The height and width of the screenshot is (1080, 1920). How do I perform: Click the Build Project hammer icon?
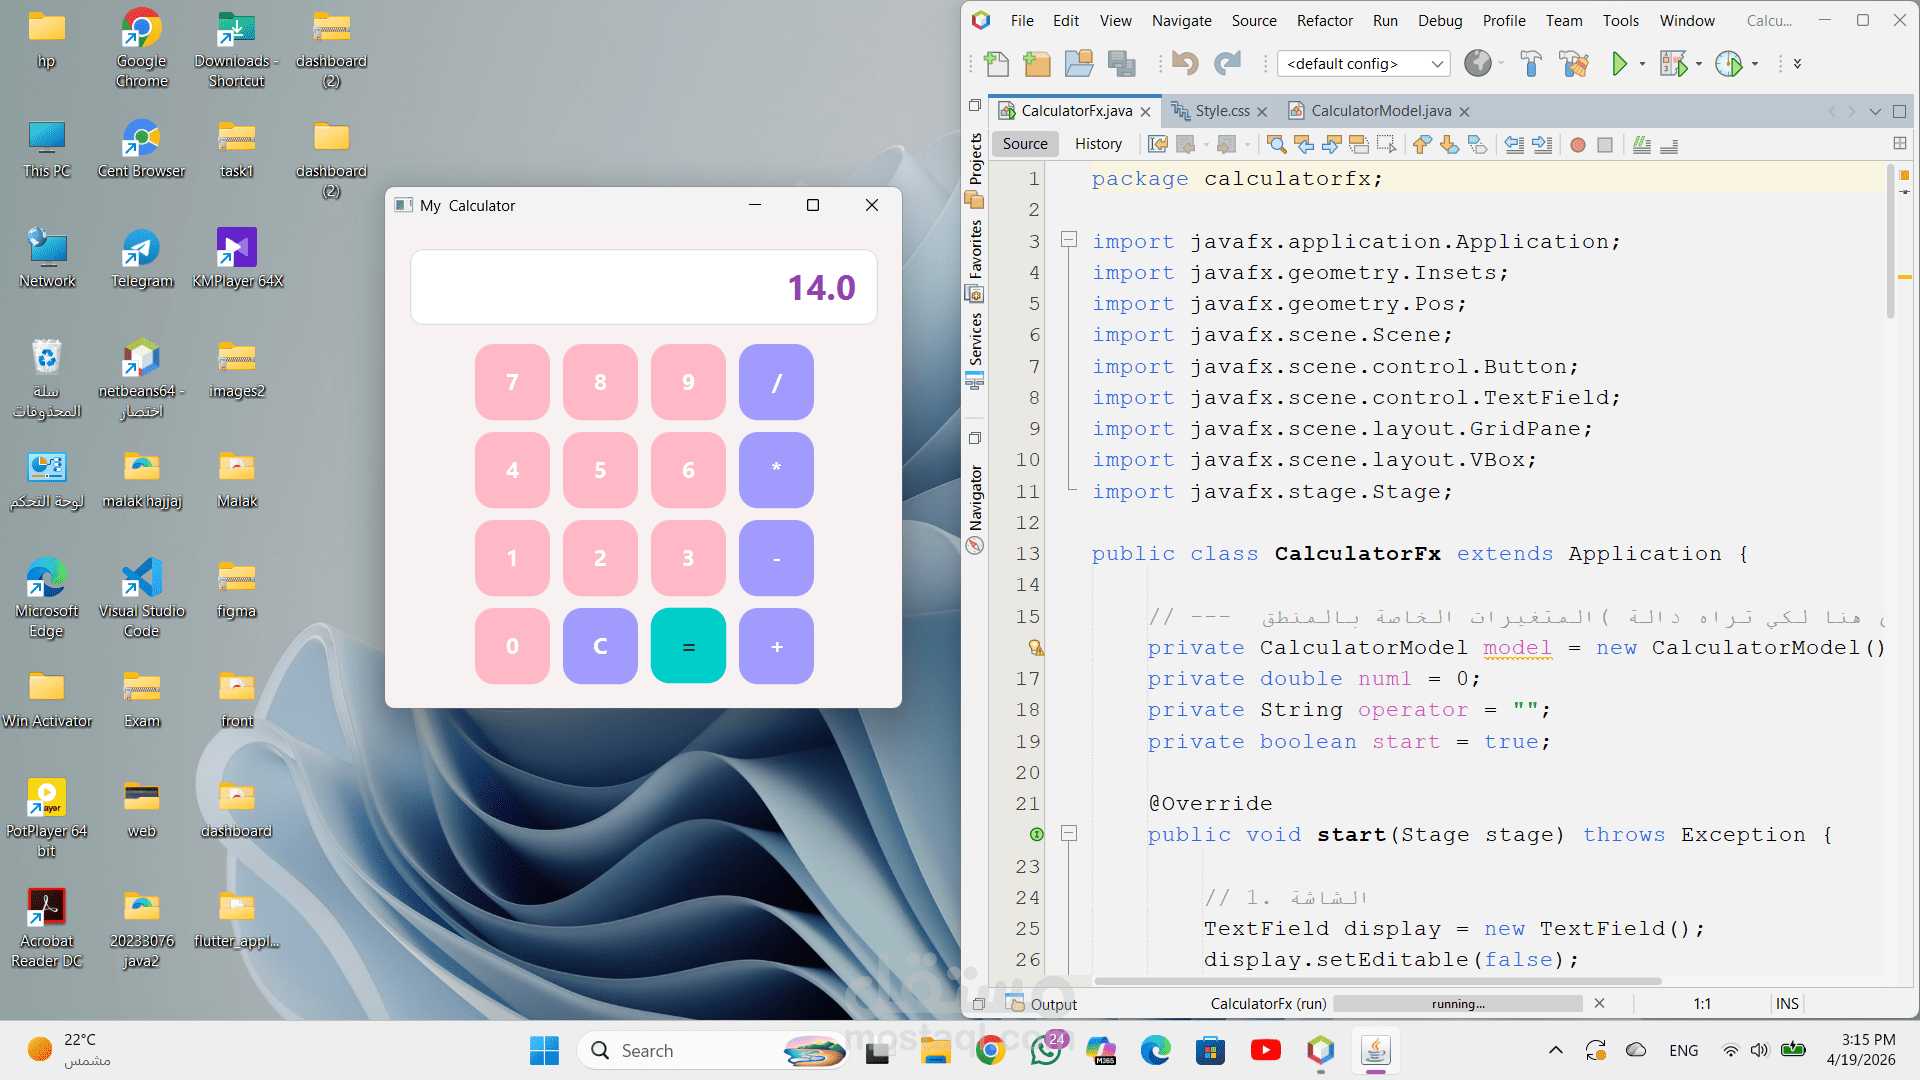point(1530,64)
